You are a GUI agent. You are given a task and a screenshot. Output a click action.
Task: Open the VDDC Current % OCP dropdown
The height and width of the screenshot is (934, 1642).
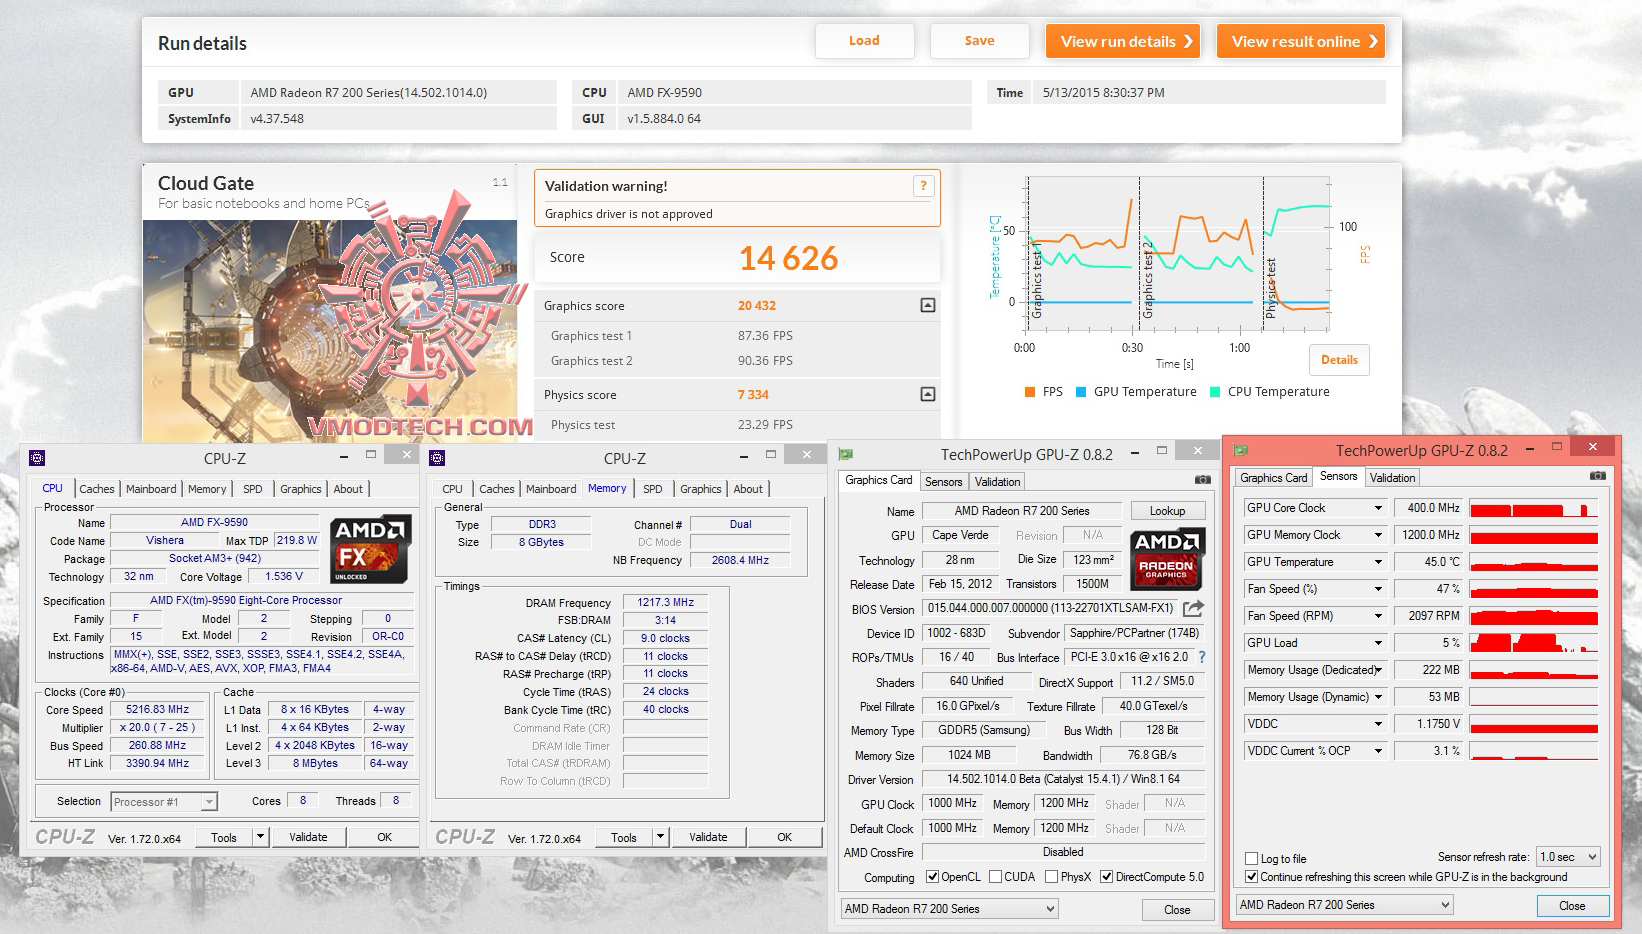pyautogui.click(x=1378, y=751)
